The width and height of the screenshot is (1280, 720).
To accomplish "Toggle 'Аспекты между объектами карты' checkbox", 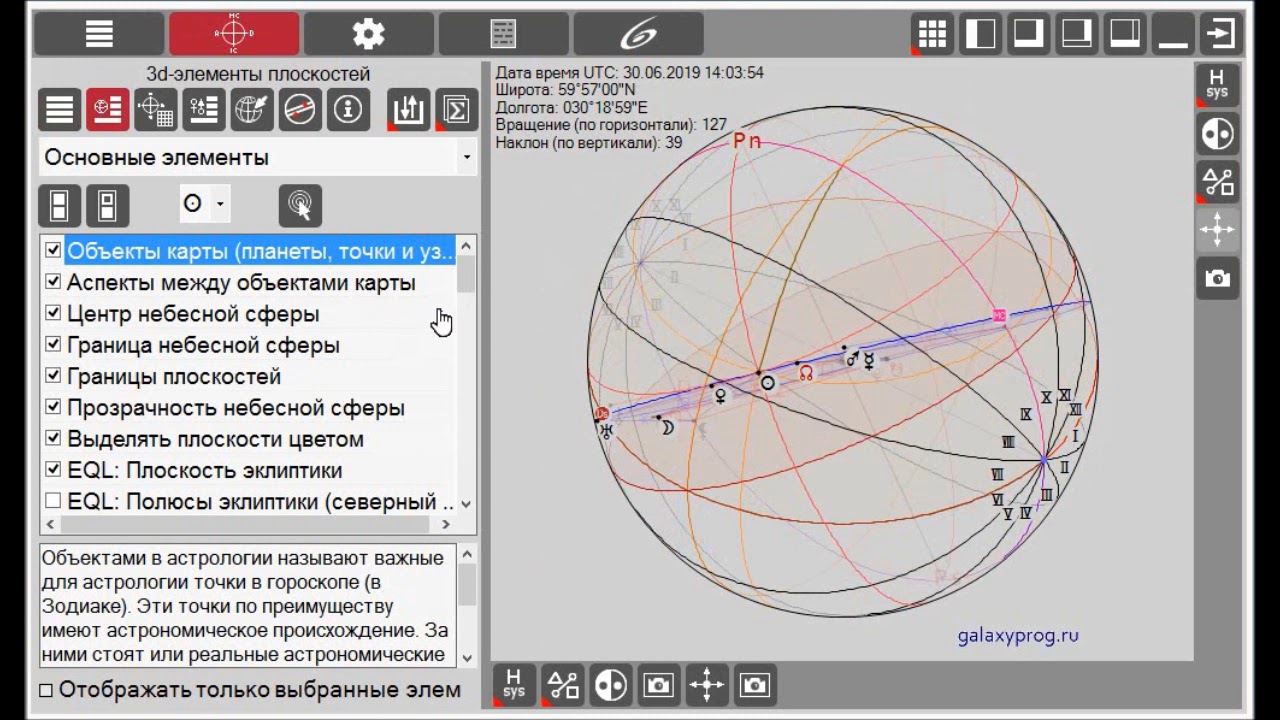I will (53, 282).
